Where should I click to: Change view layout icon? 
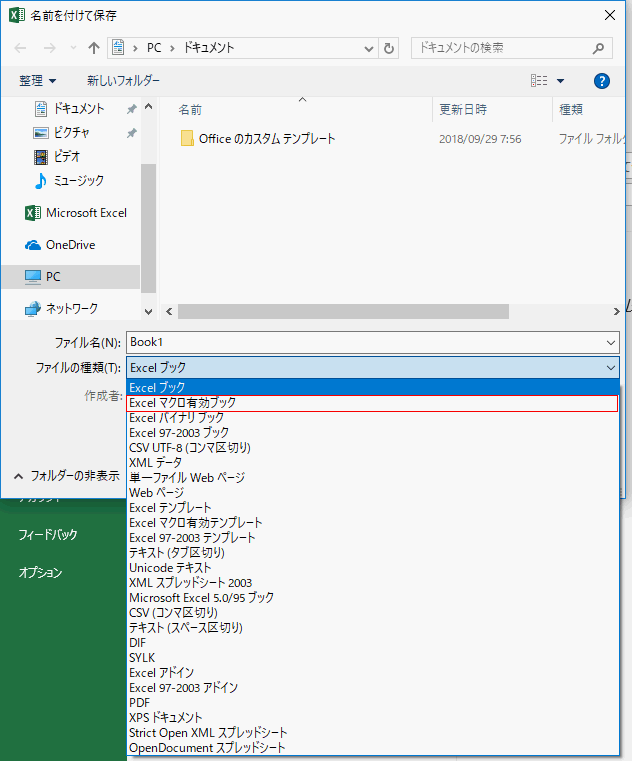click(x=539, y=81)
